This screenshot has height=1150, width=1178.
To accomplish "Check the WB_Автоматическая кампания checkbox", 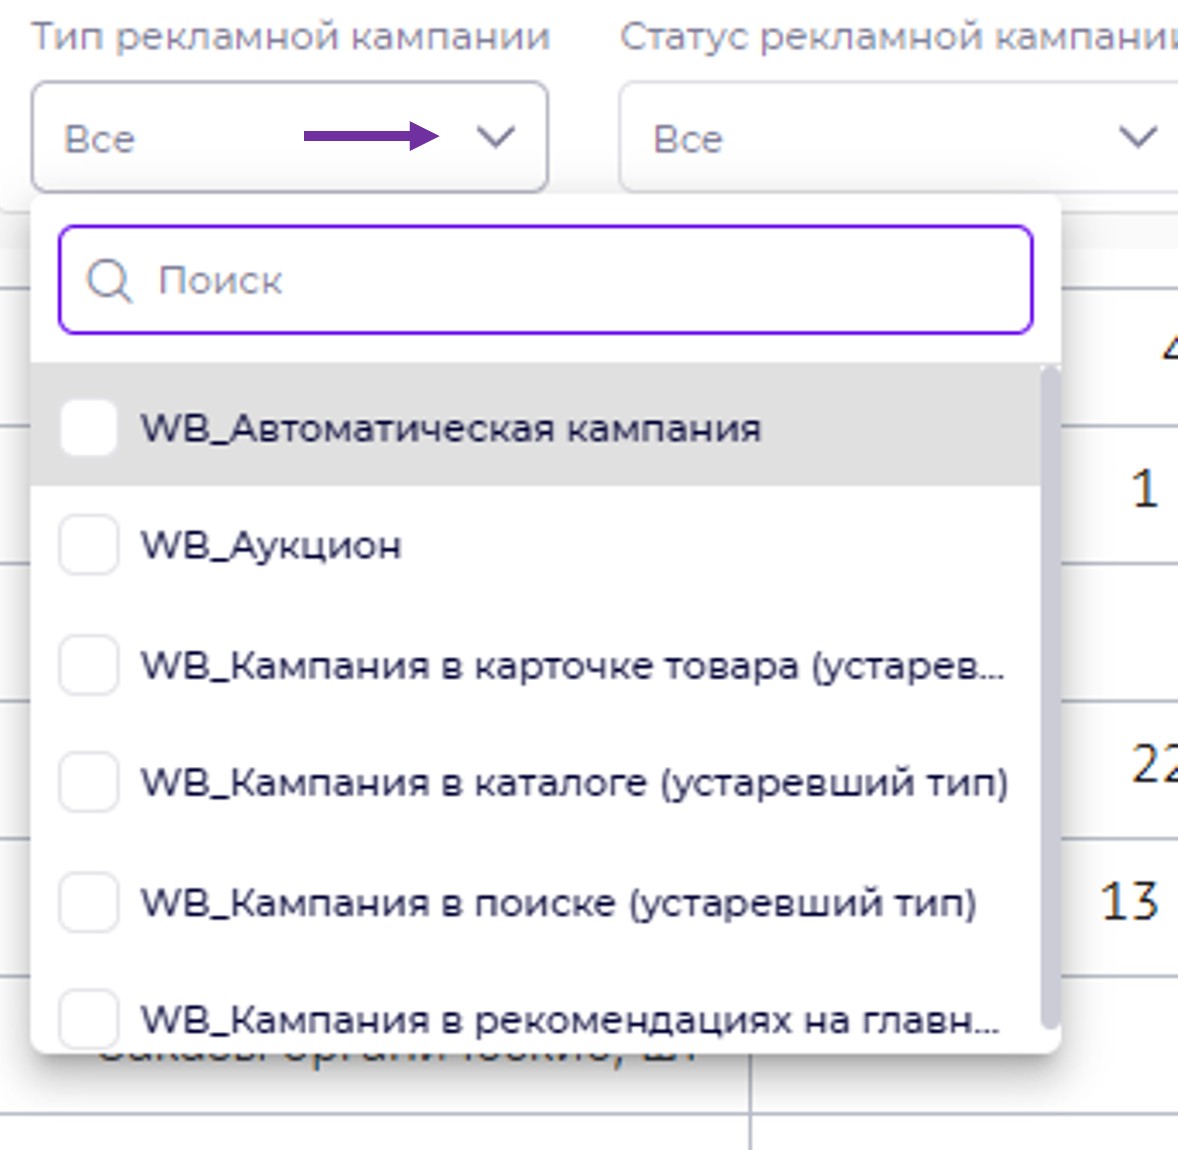I will pyautogui.click(x=89, y=428).
